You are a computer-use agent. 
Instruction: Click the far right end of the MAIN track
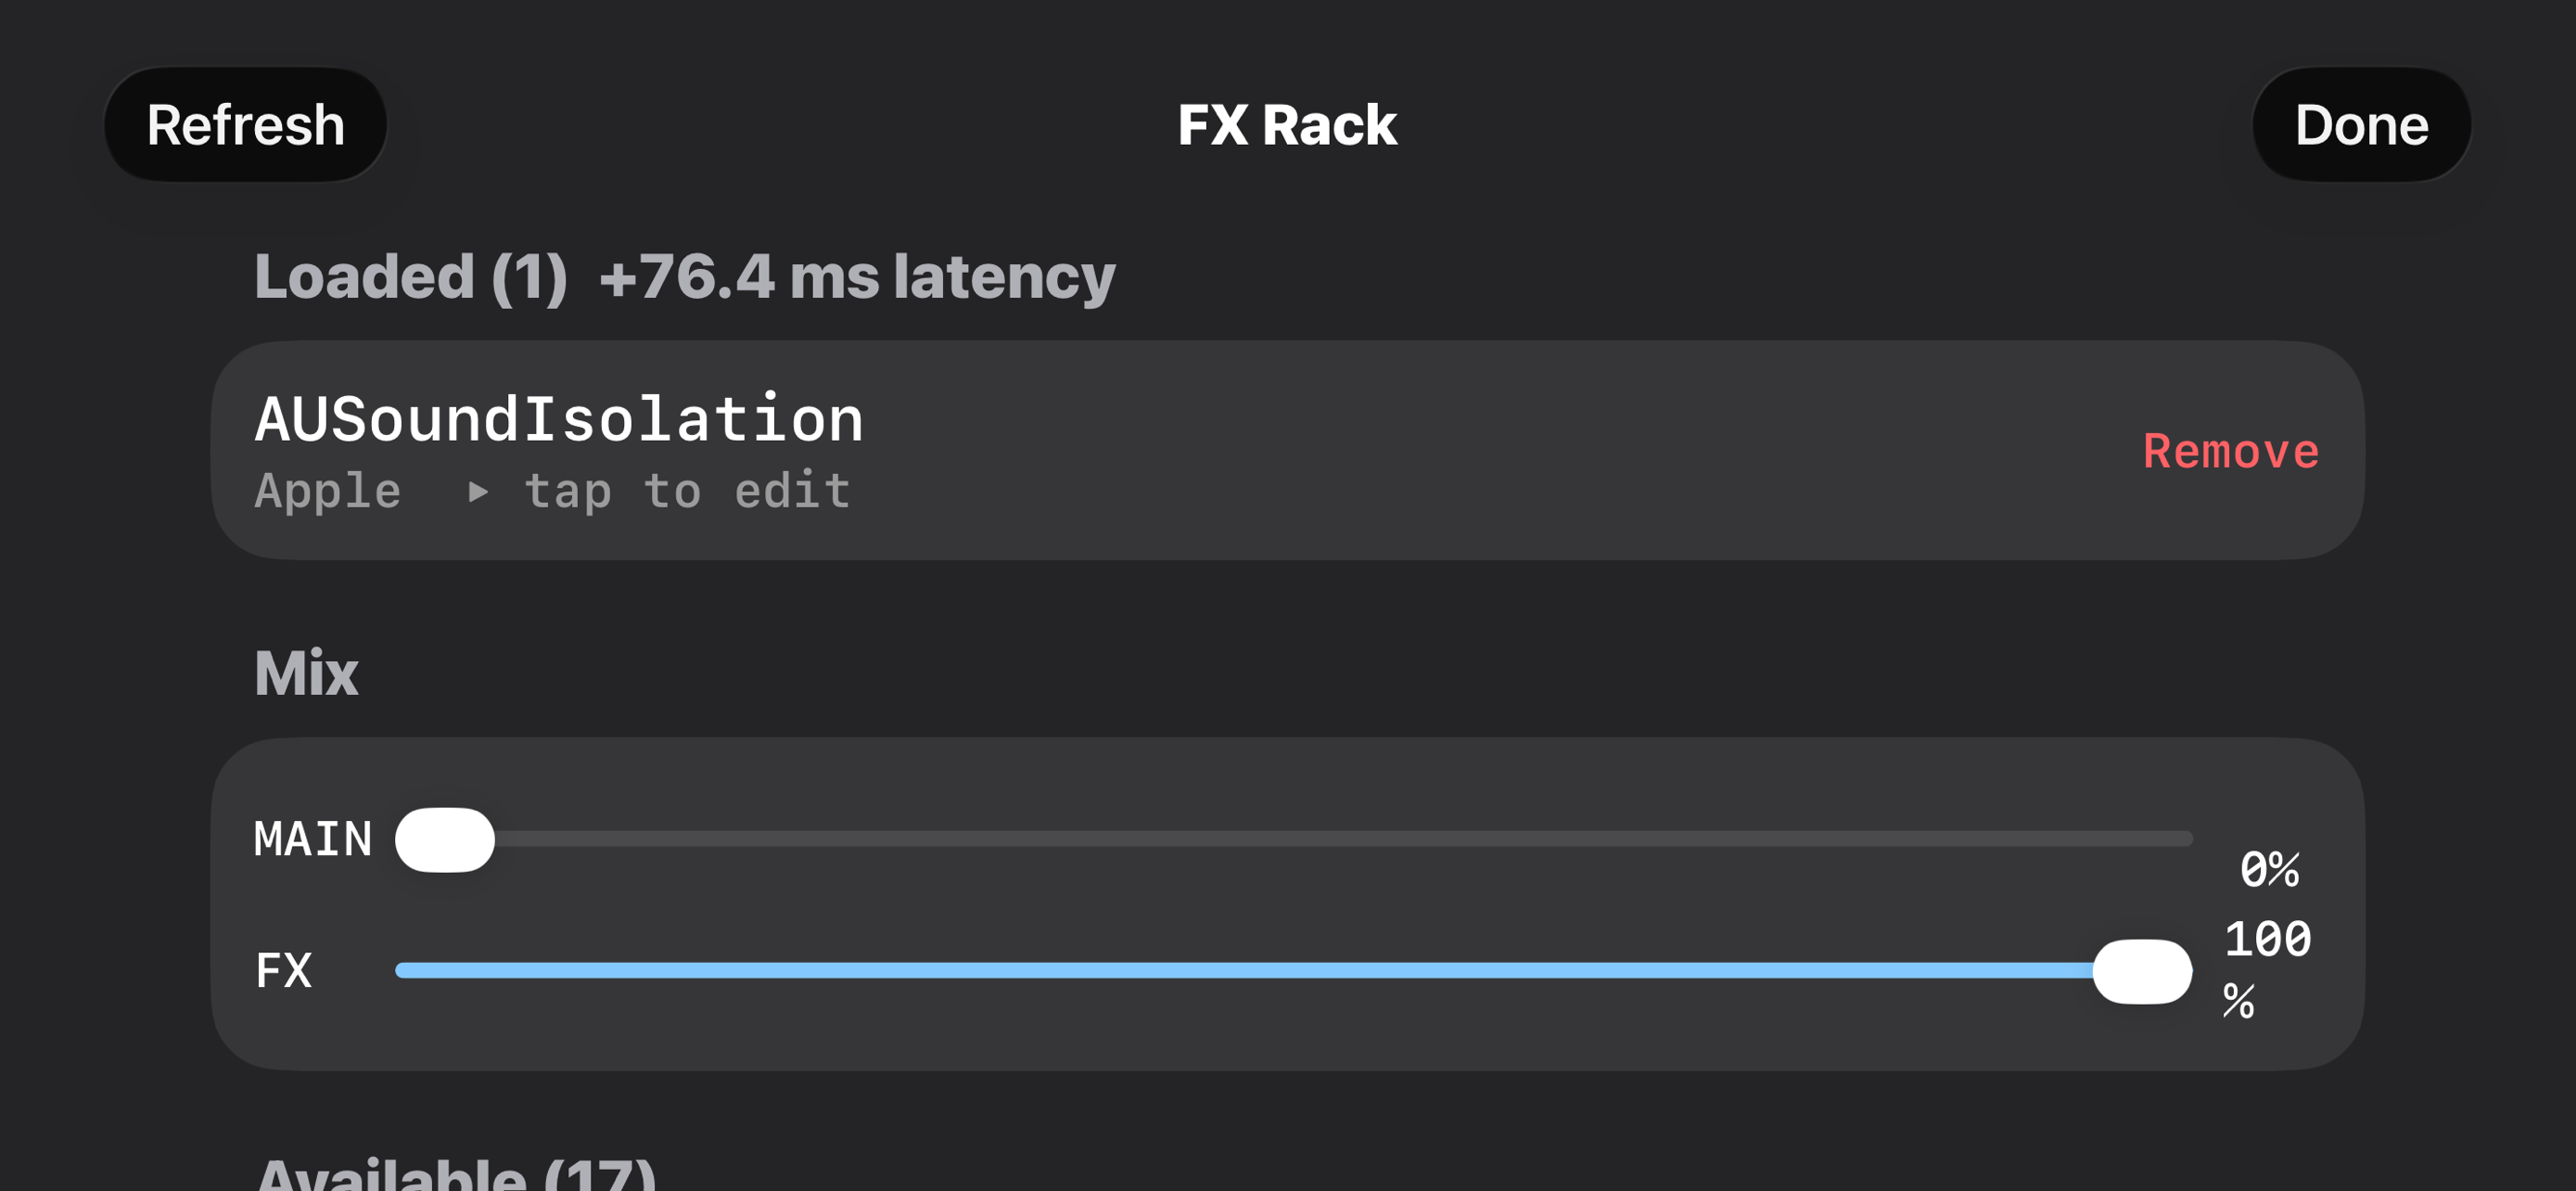coord(2186,839)
